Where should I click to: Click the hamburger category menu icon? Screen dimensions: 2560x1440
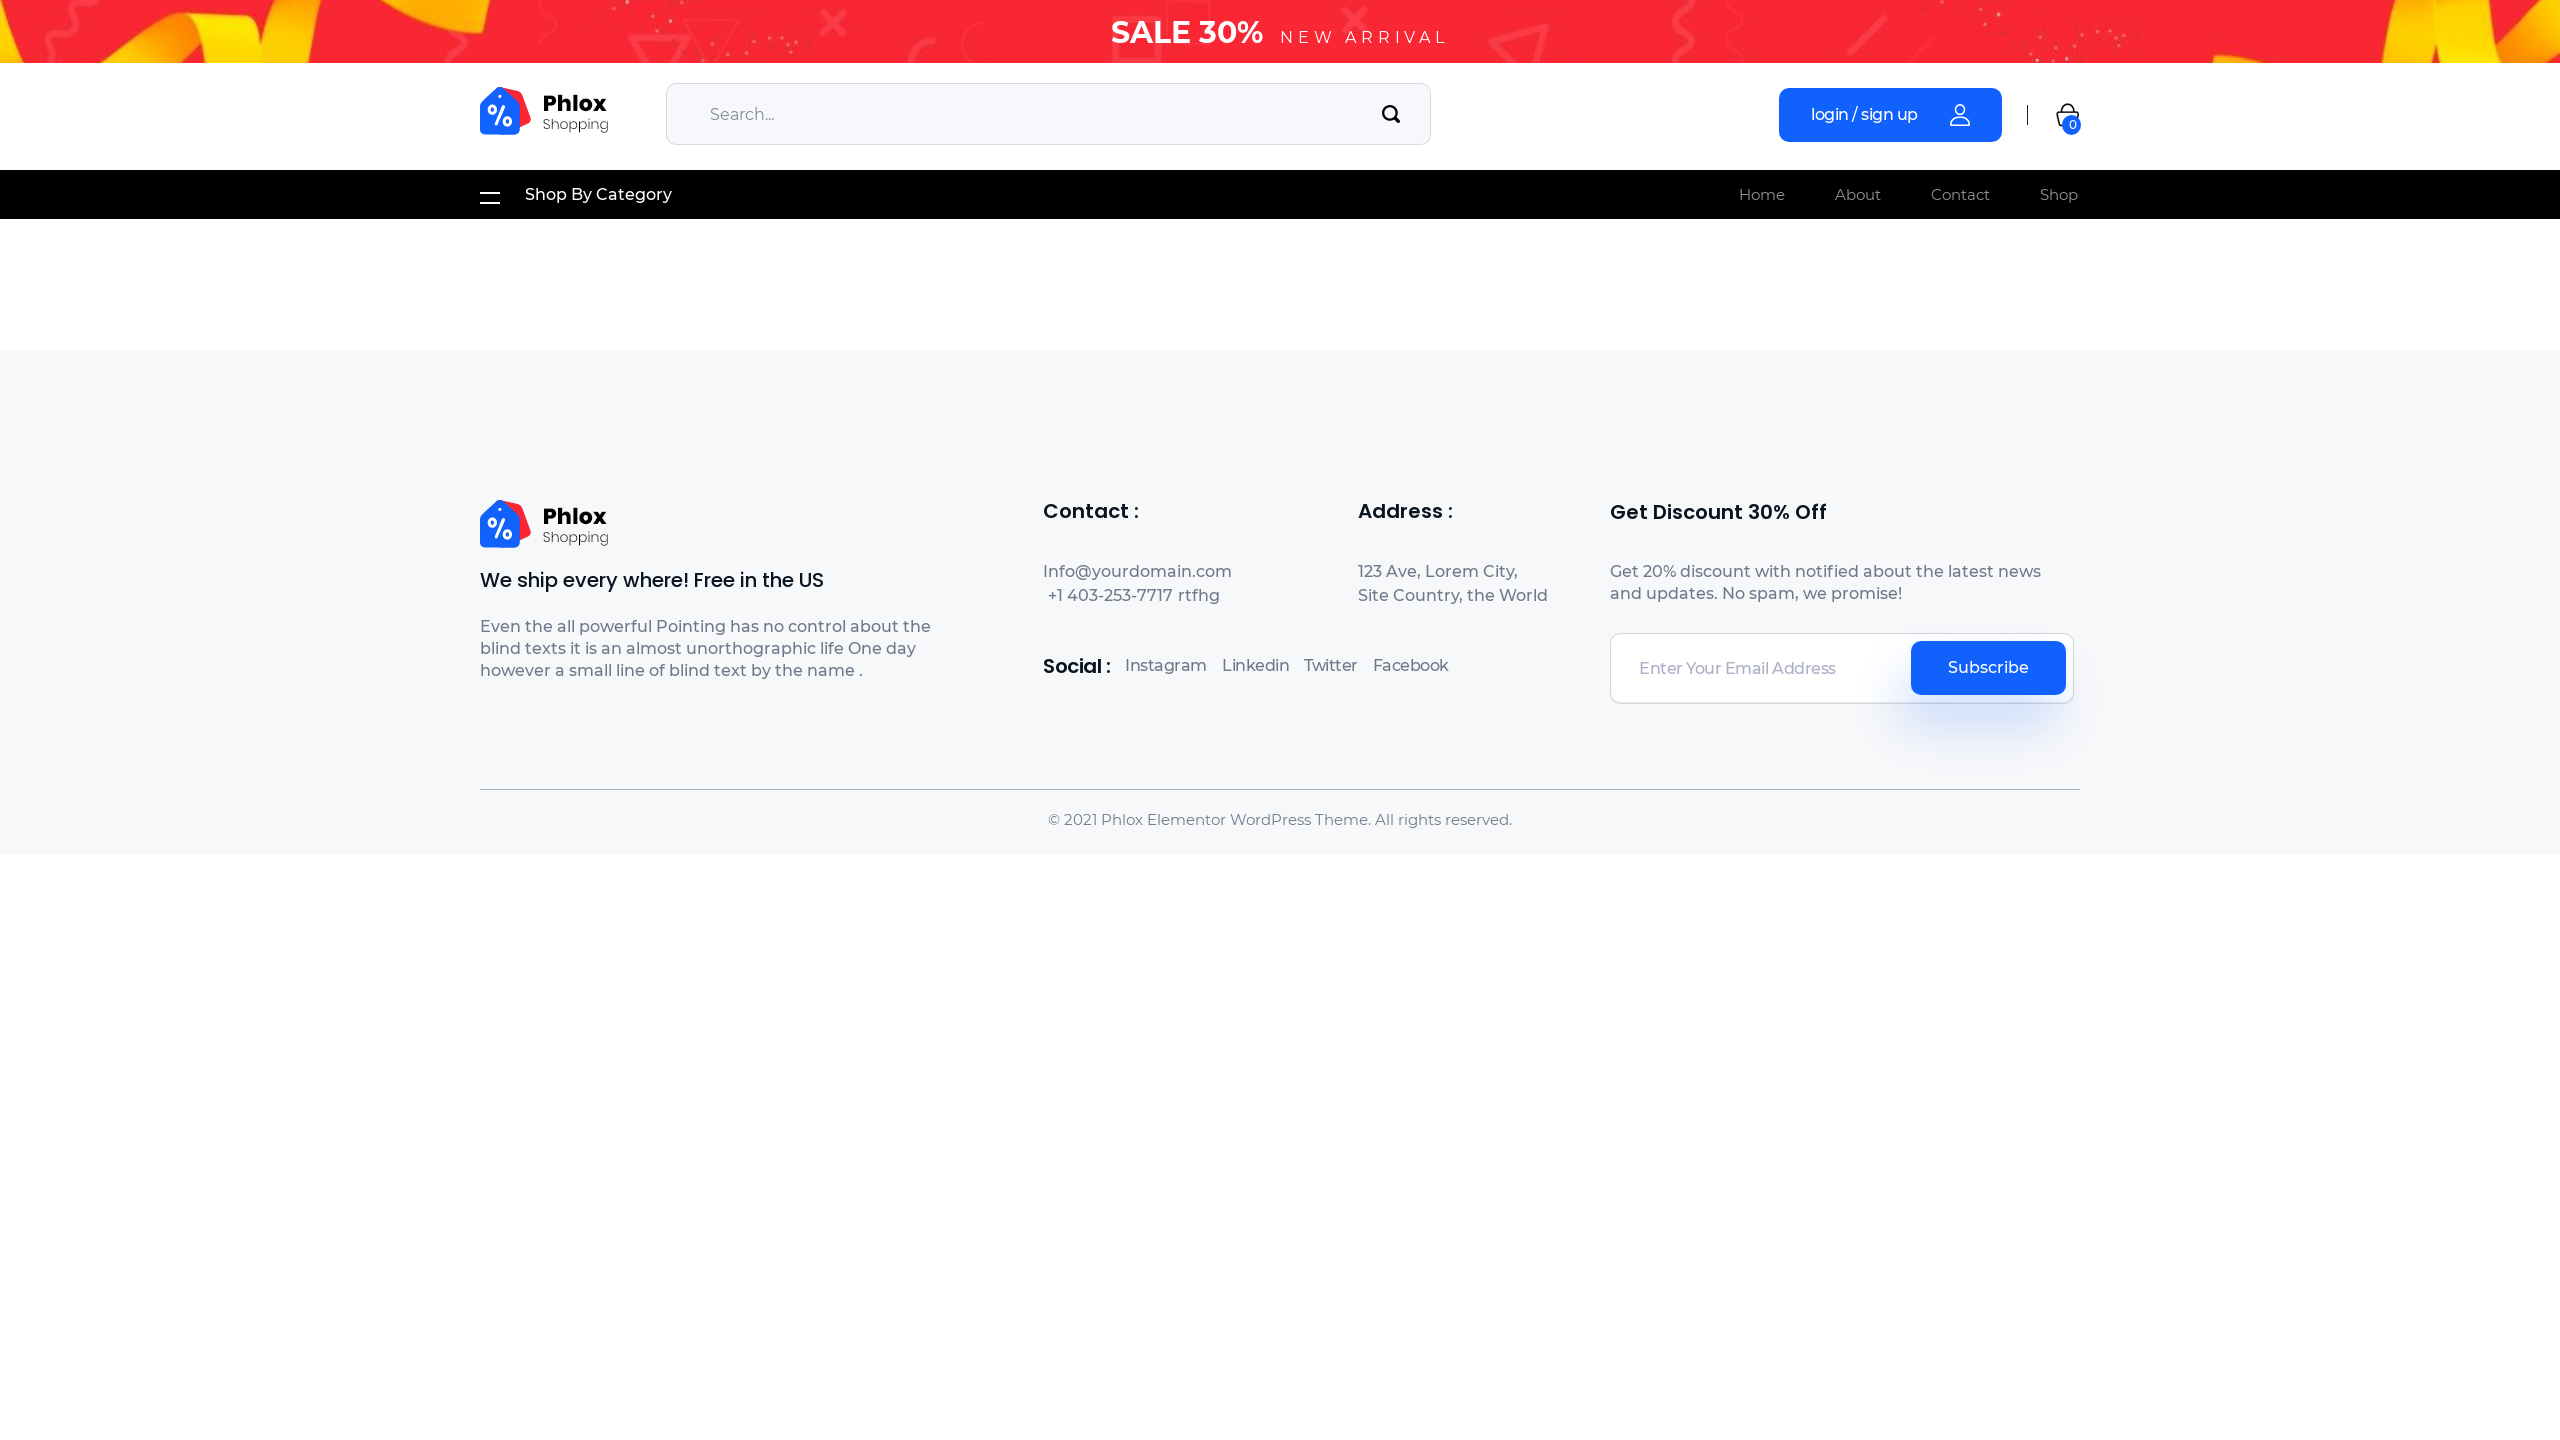(x=490, y=197)
